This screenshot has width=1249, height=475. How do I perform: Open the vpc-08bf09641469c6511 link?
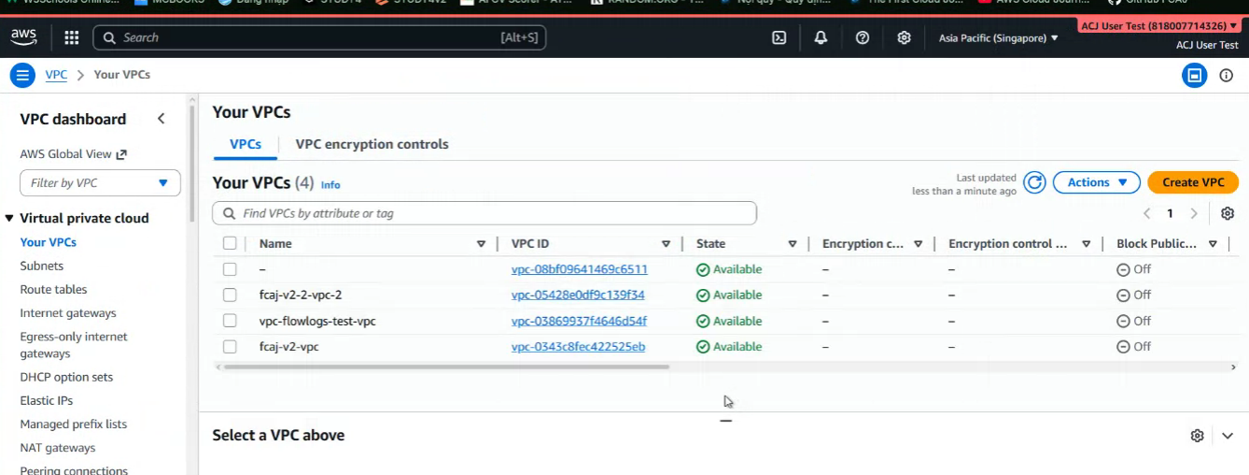[x=579, y=270]
